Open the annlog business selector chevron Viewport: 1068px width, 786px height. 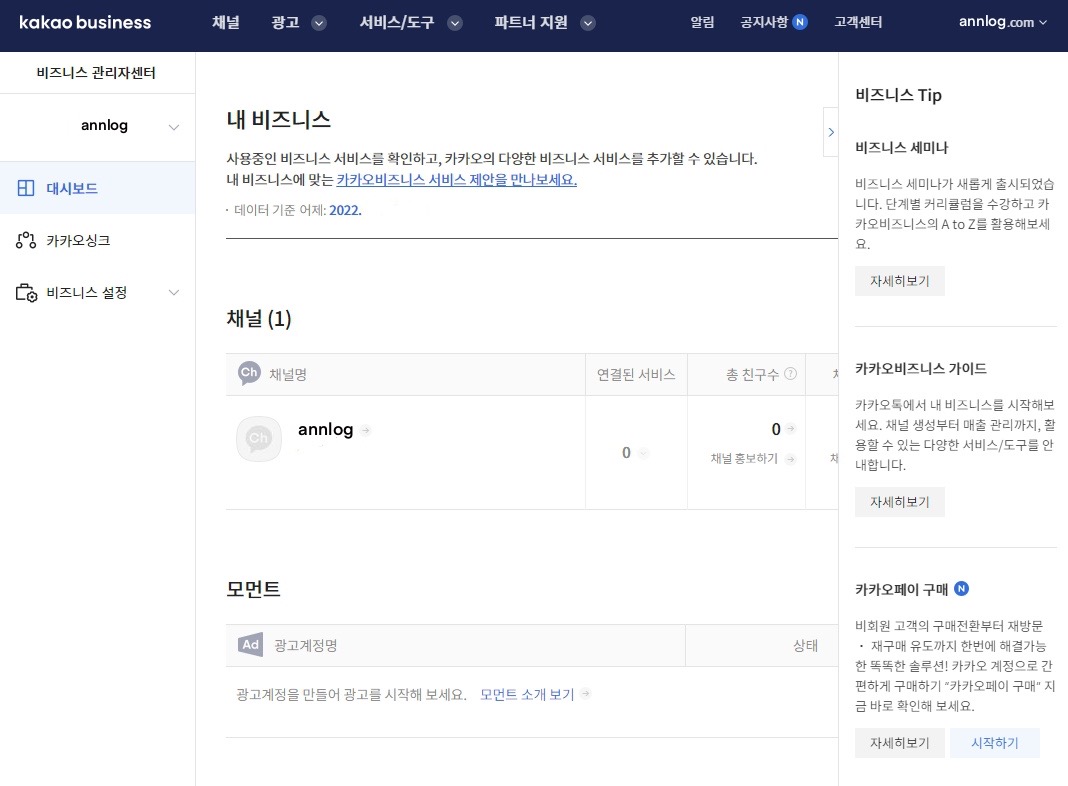click(x=174, y=127)
